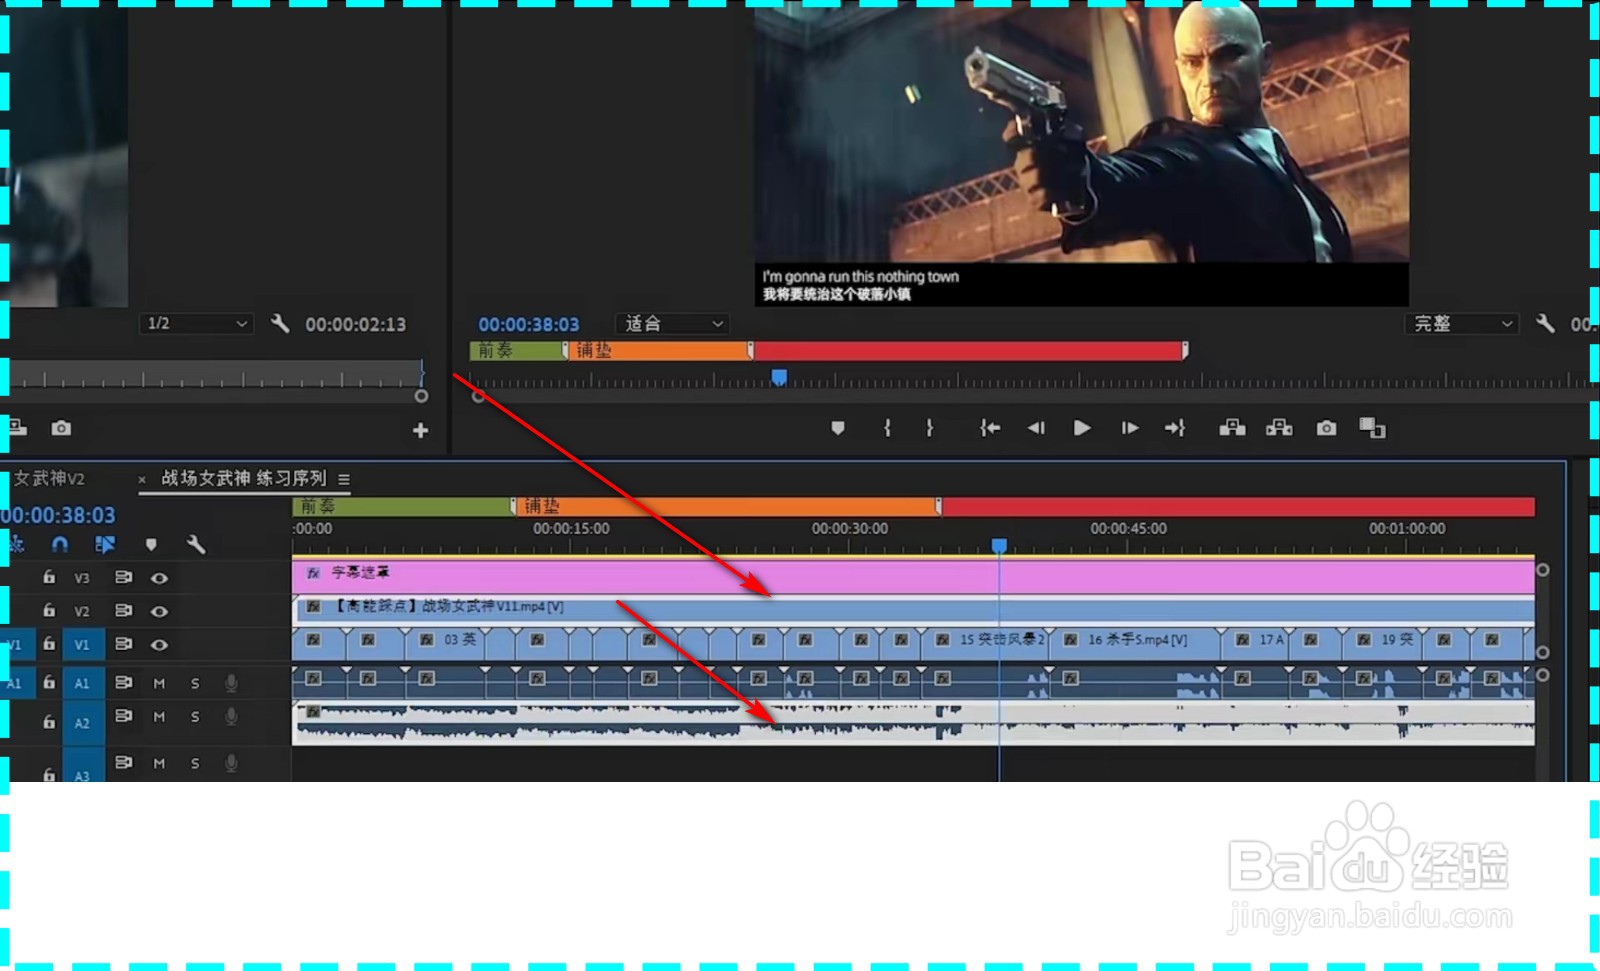The height and width of the screenshot is (971, 1600).
Task: Hide track V2 using its eye icon
Action: coord(159,611)
